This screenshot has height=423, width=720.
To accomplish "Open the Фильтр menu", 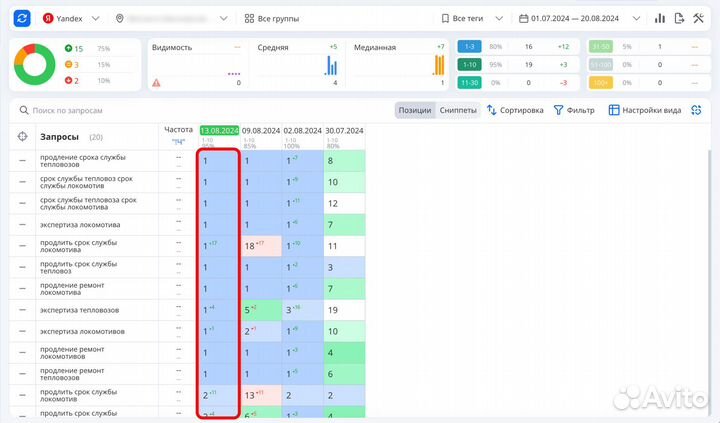I will coord(574,110).
